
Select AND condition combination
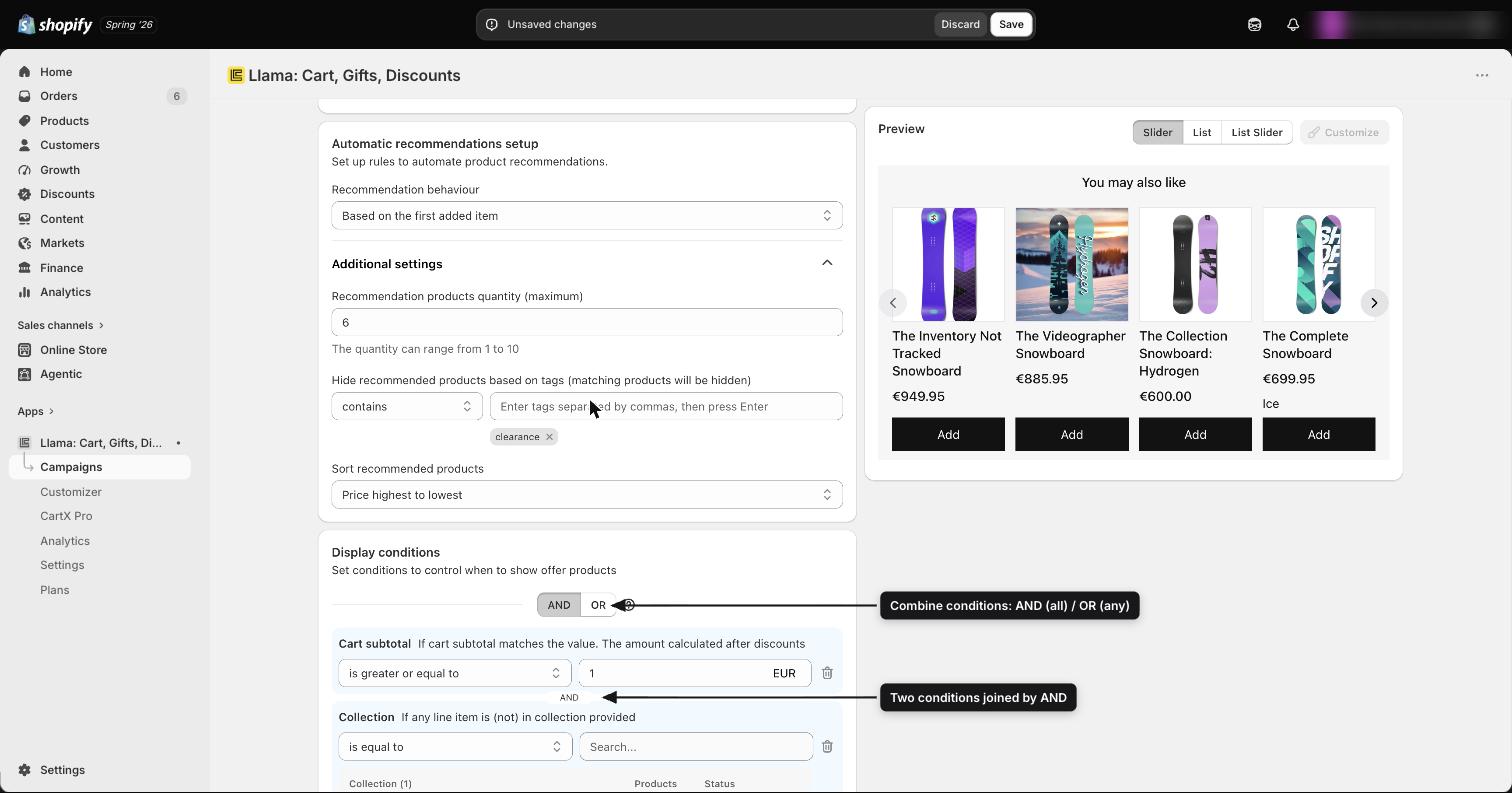(559, 605)
